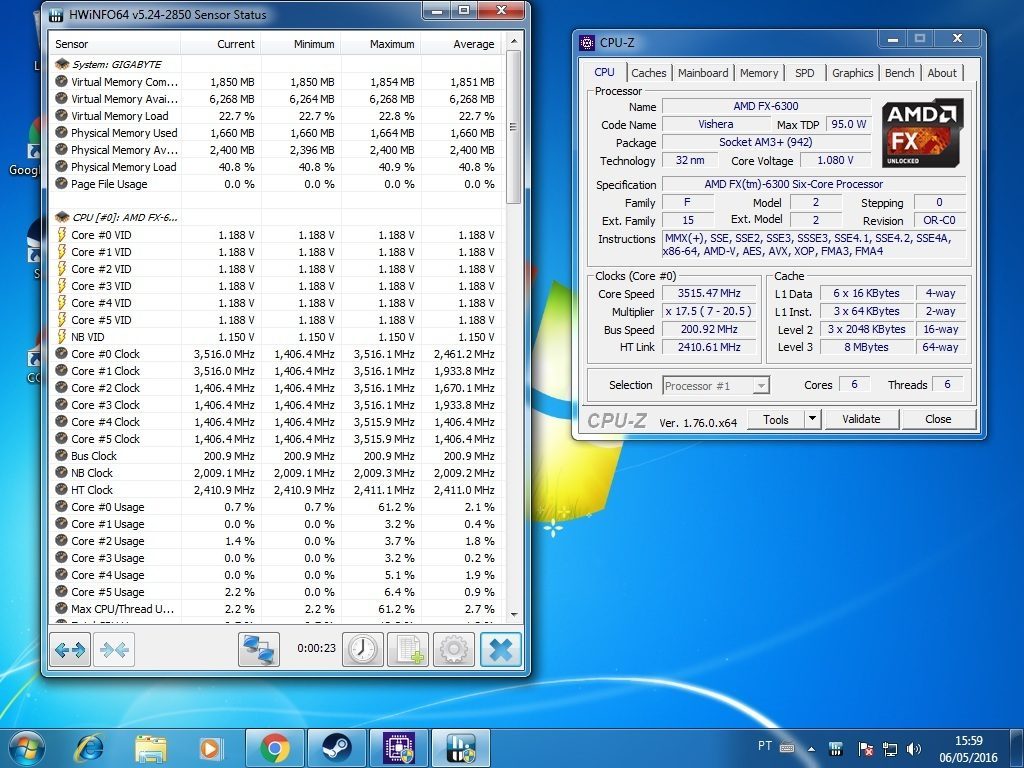Viewport: 1024px width, 768px height.
Task: Click the lightning icon beside Core #0 VID
Action: coord(62,234)
